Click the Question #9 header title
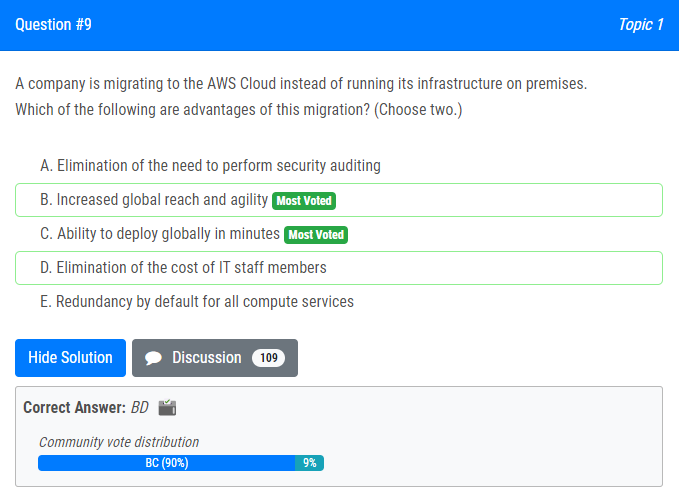 [53, 25]
